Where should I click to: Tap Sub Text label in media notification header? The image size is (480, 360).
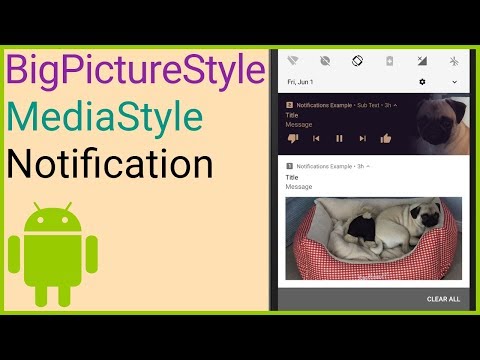[368, 105]
